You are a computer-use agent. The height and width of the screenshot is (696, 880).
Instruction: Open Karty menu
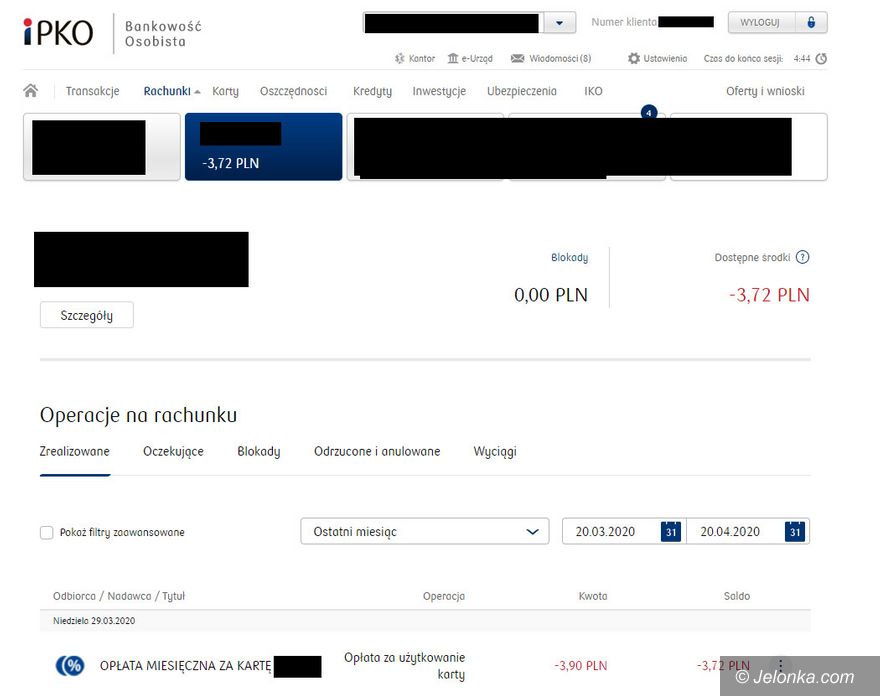click(x=225, y=91)
